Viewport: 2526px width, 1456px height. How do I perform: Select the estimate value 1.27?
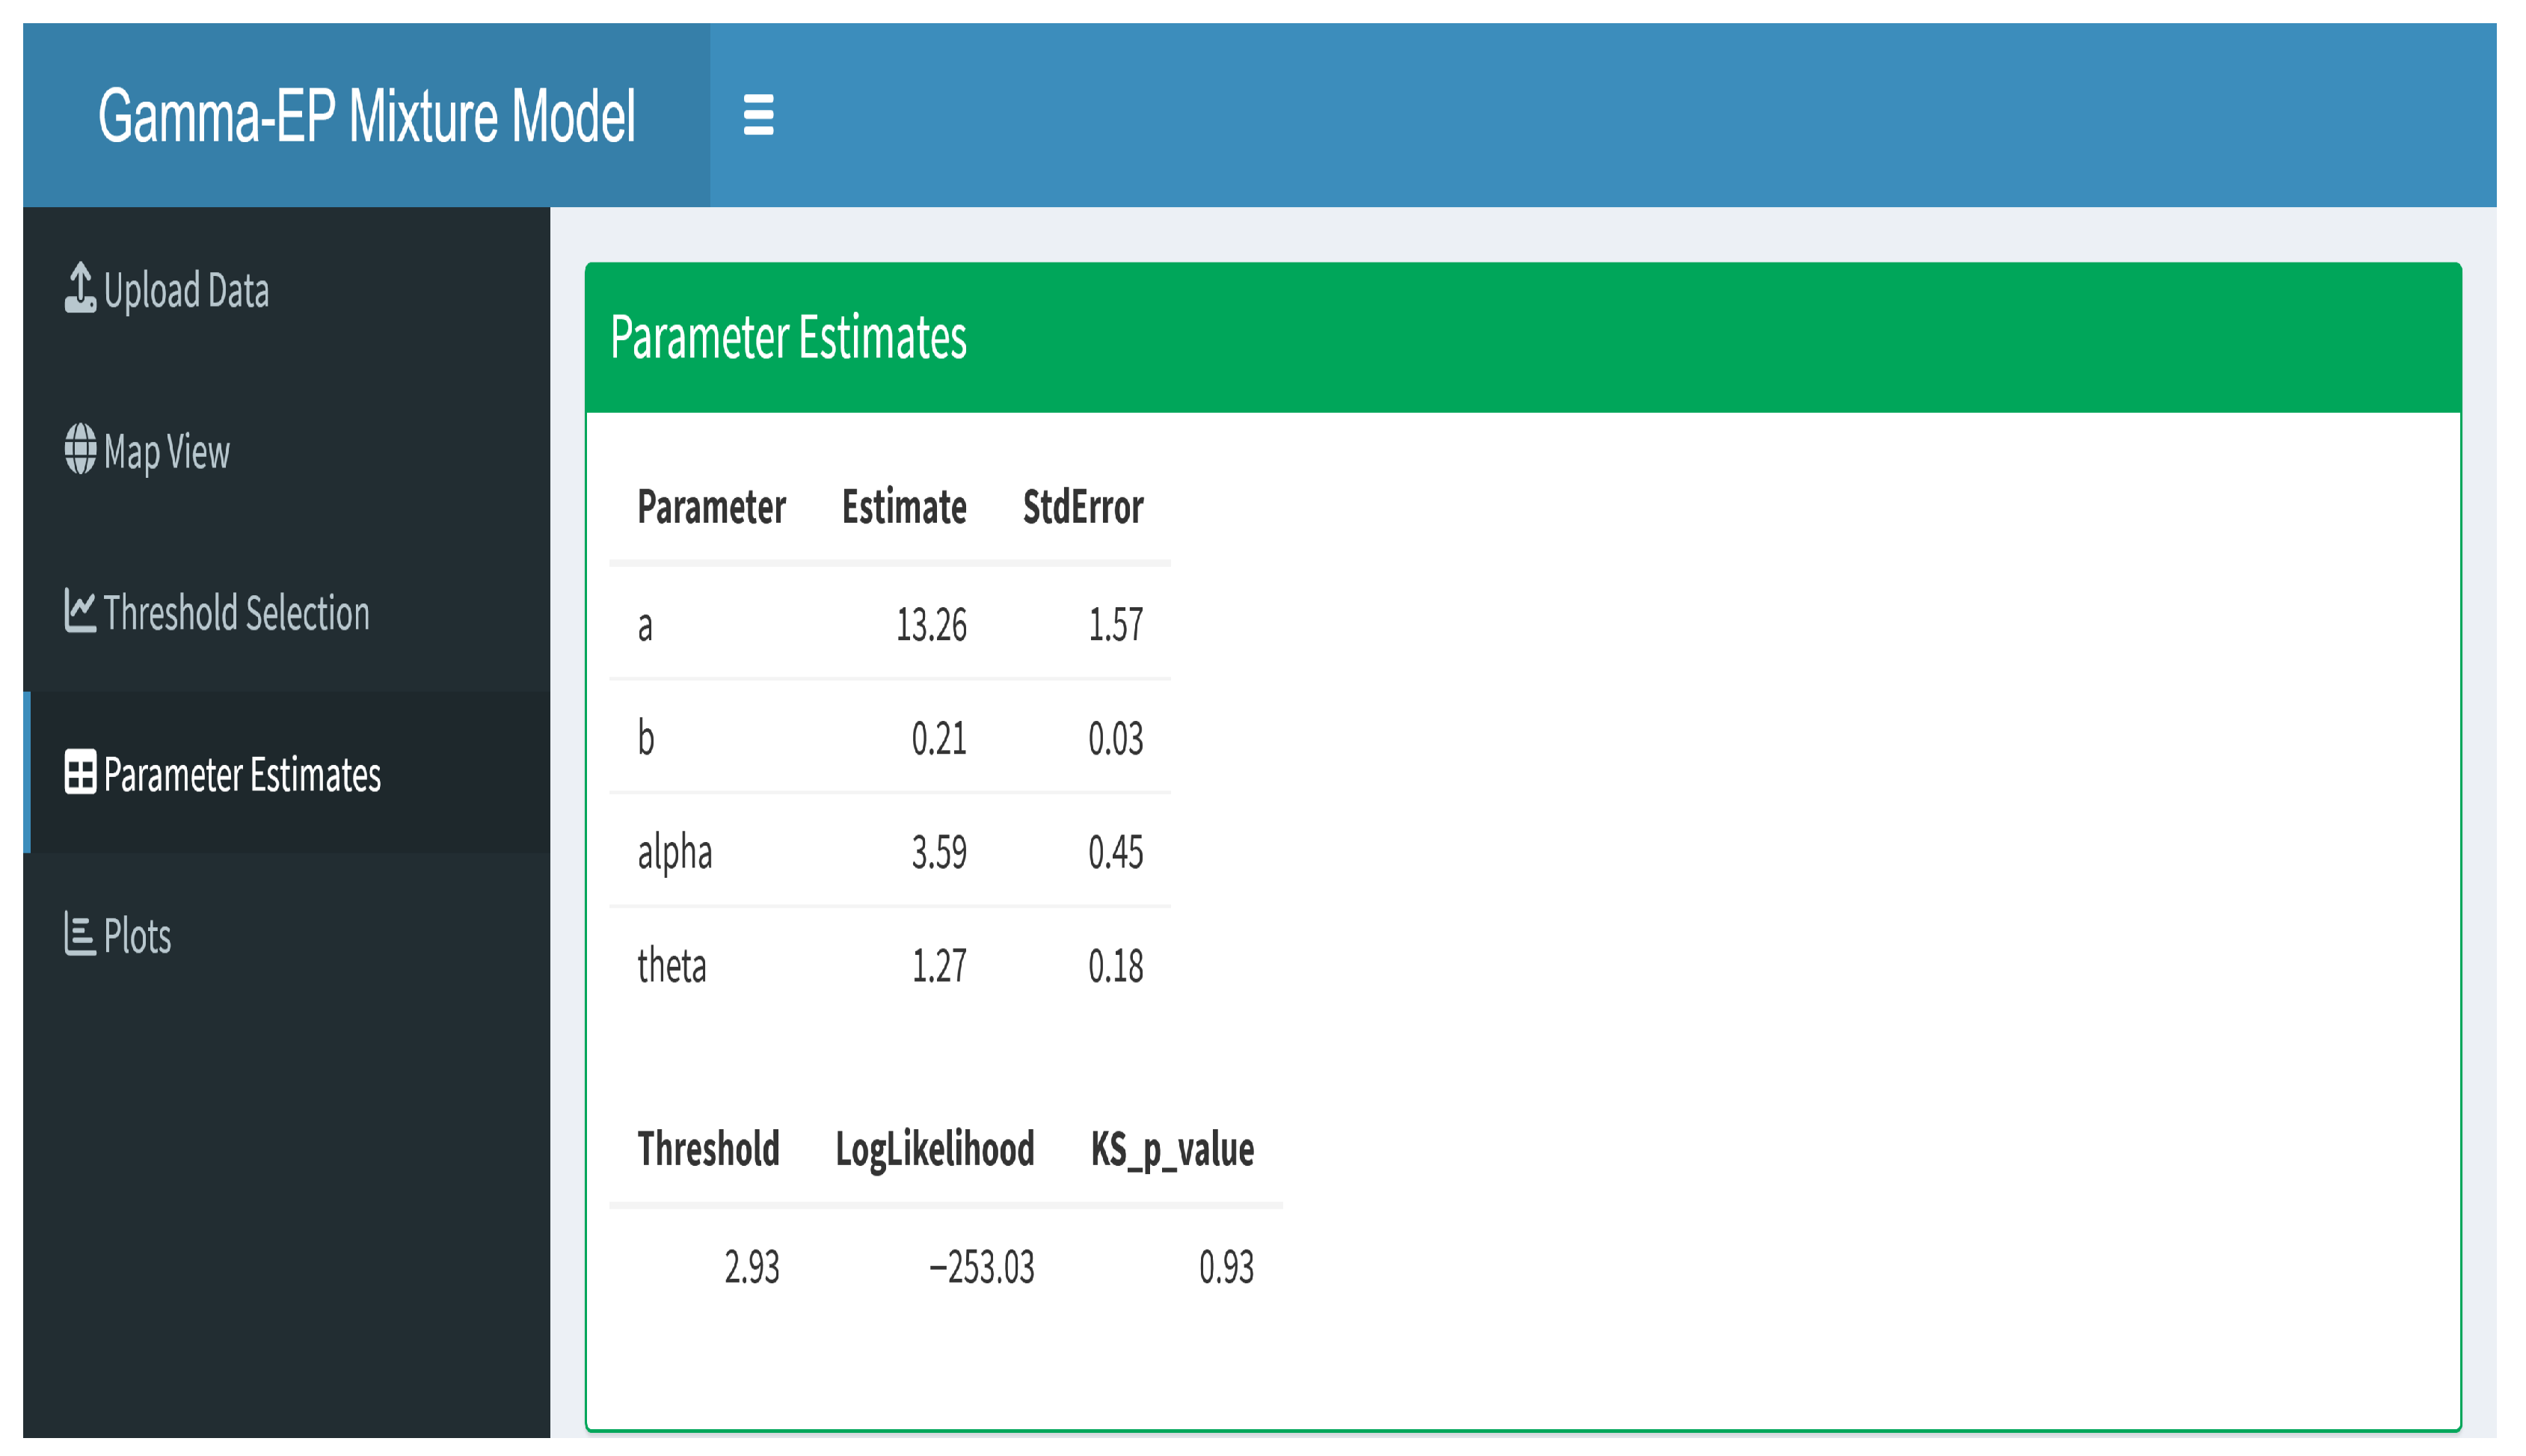[939, 966]
